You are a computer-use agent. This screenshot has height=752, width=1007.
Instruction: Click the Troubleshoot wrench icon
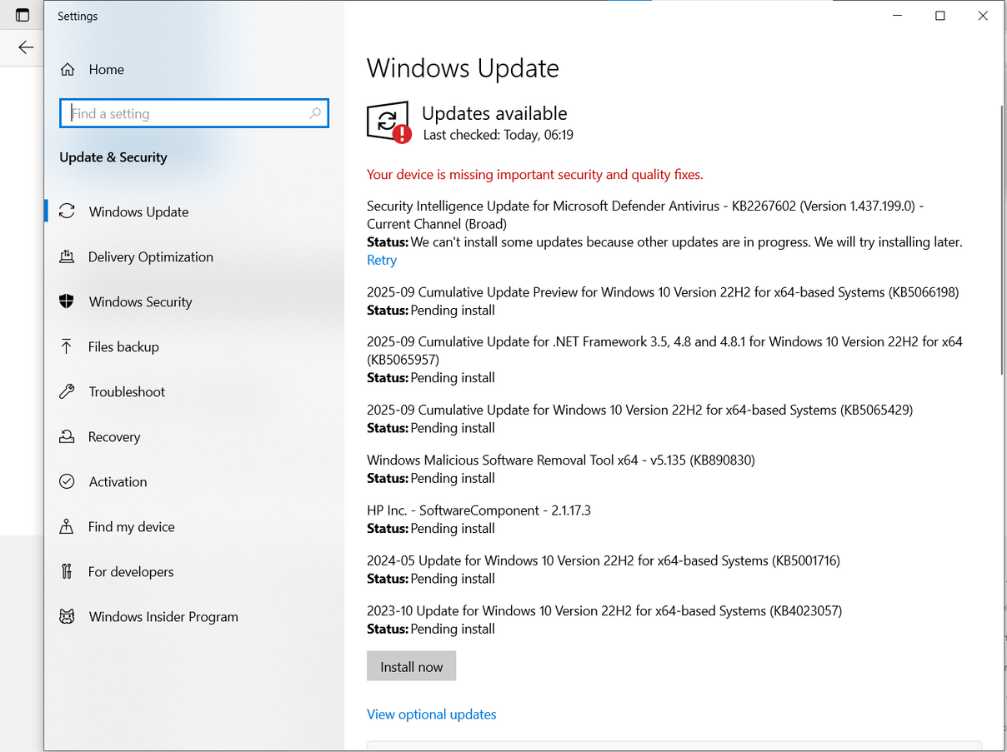[67, 392]
